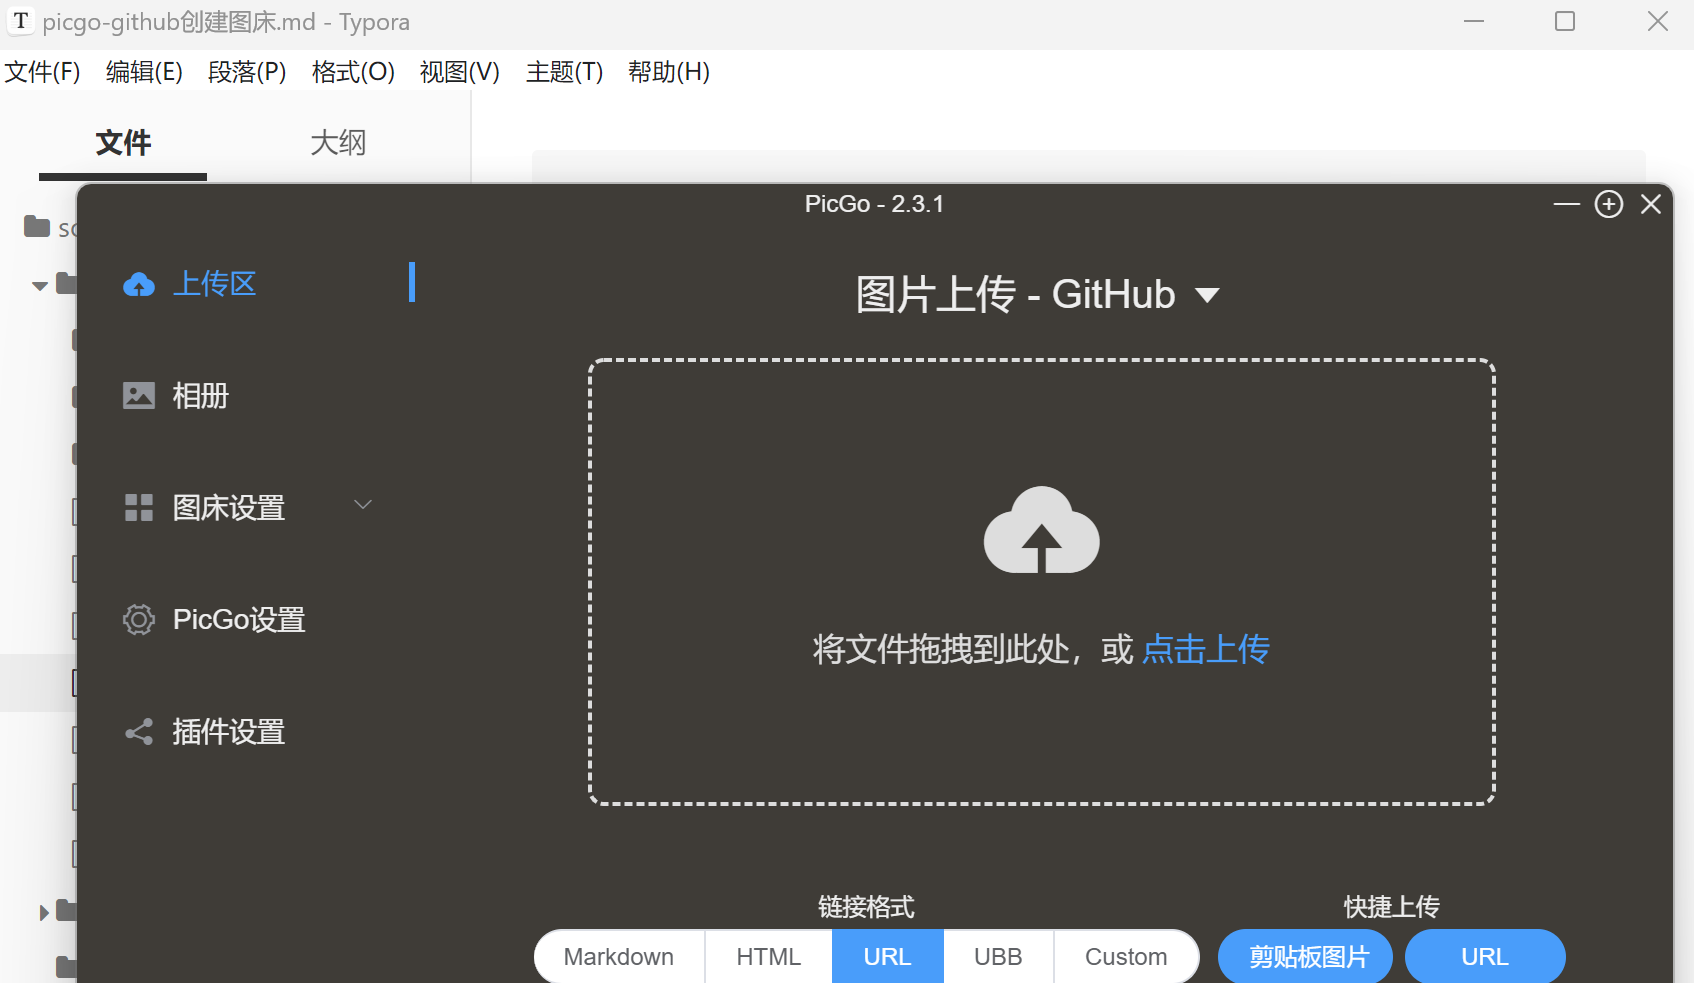This screenshot has height=983, width=1694.
Task: Maximize the Typora window
Action: tap(1565, 21)
